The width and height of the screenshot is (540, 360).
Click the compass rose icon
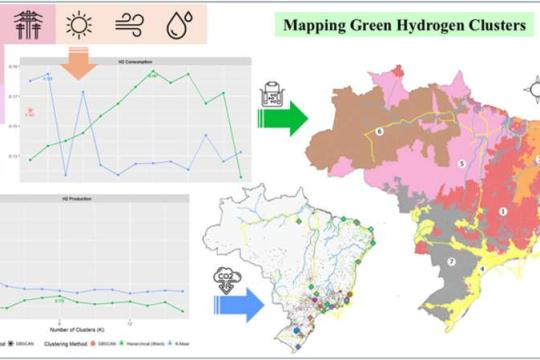coord(533,90)
